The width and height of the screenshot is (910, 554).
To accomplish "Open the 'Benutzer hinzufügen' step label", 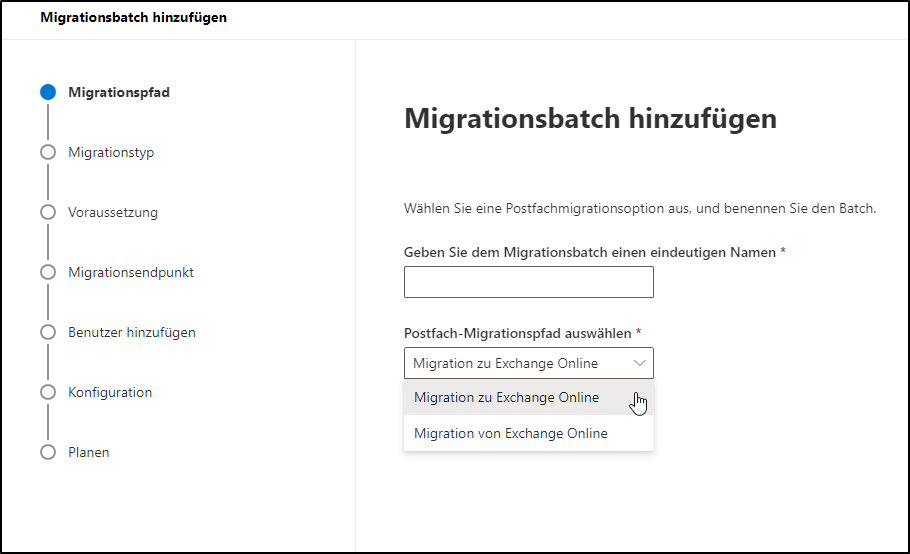I will (132, 332).
